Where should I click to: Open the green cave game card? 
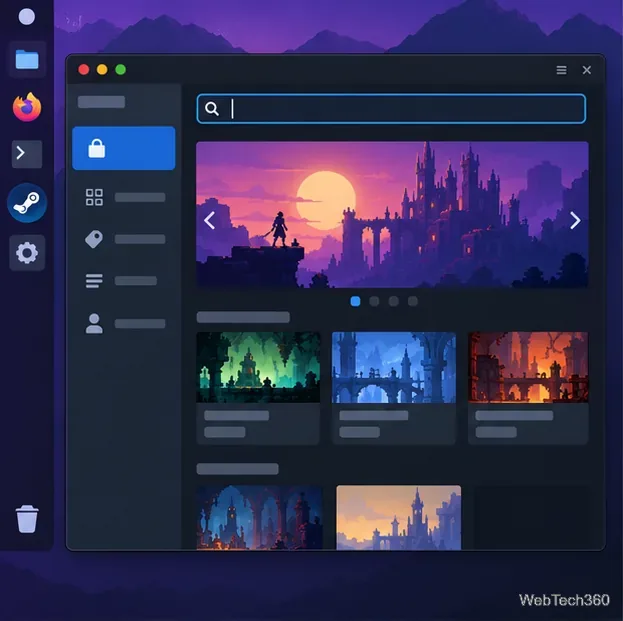(x=258, y=388)
